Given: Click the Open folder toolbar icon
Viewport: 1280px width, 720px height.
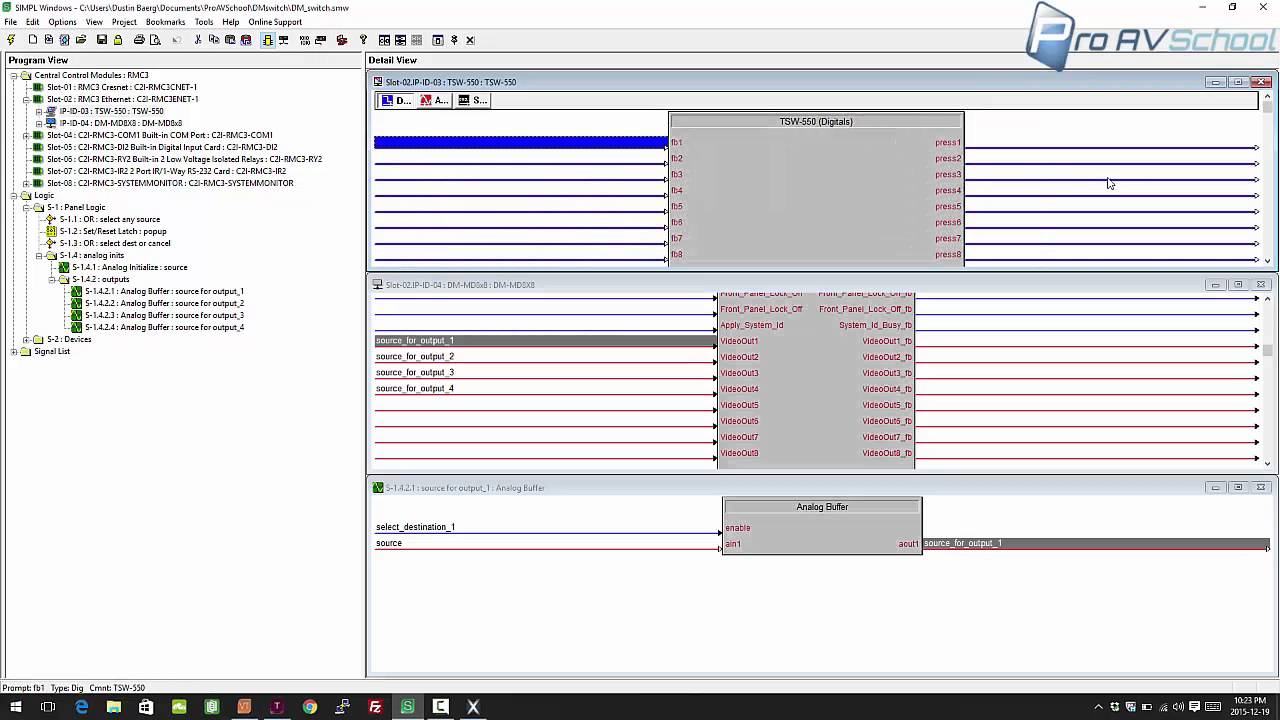Looking at the screenshot, I should click(x=81, y=40).
